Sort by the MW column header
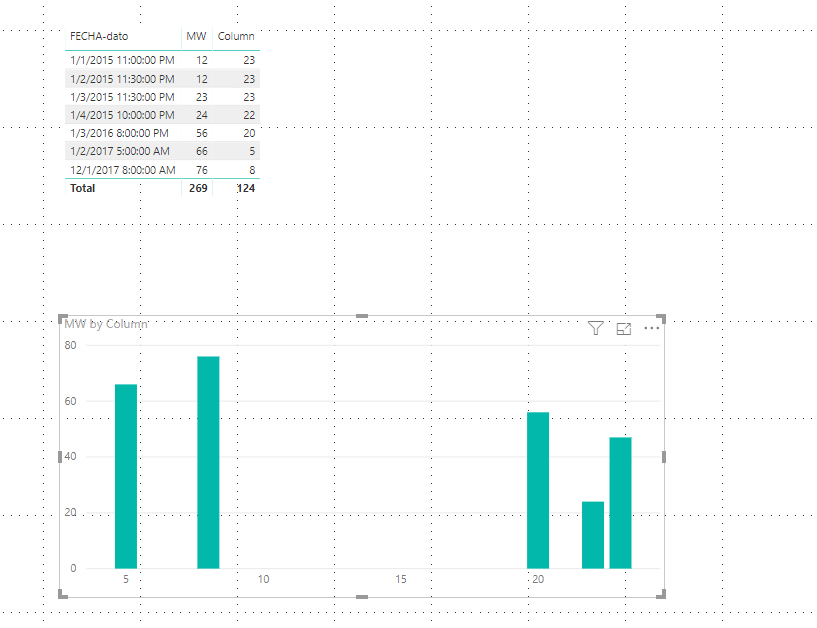 (196, 36)
